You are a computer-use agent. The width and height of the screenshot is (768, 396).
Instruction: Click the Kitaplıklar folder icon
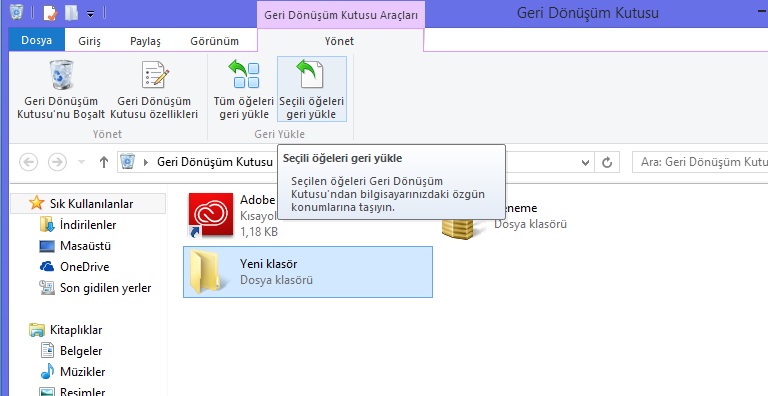click(x=37, y=330)
